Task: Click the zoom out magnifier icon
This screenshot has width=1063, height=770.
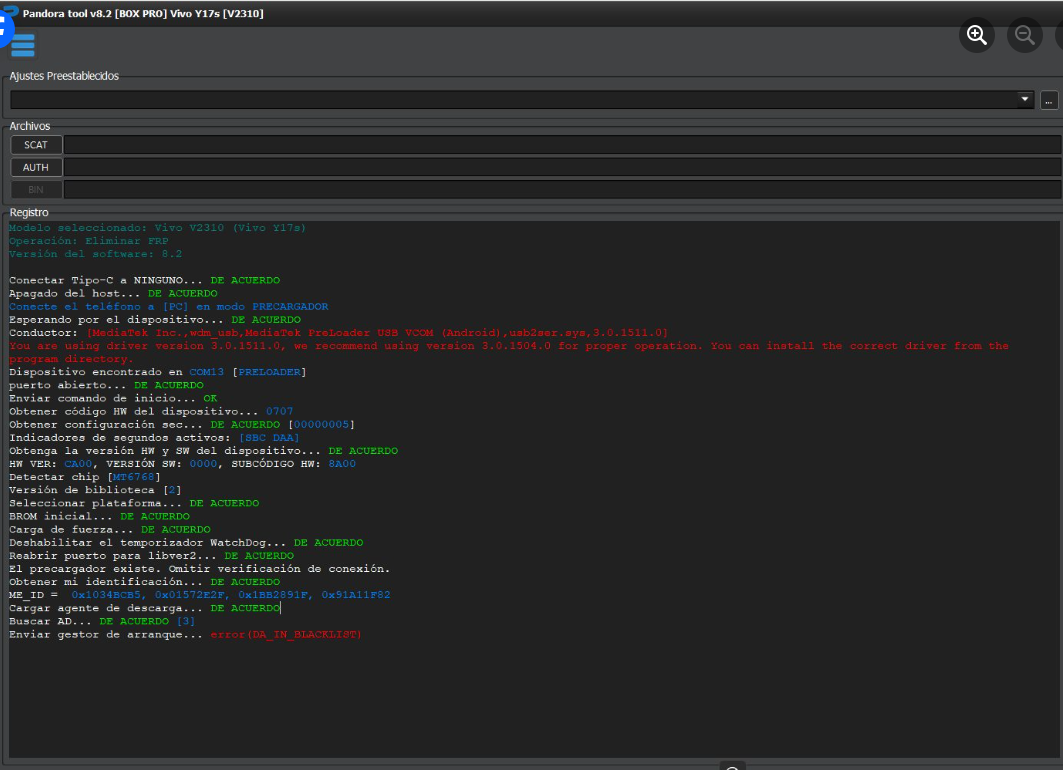Action: point(1024,35)
